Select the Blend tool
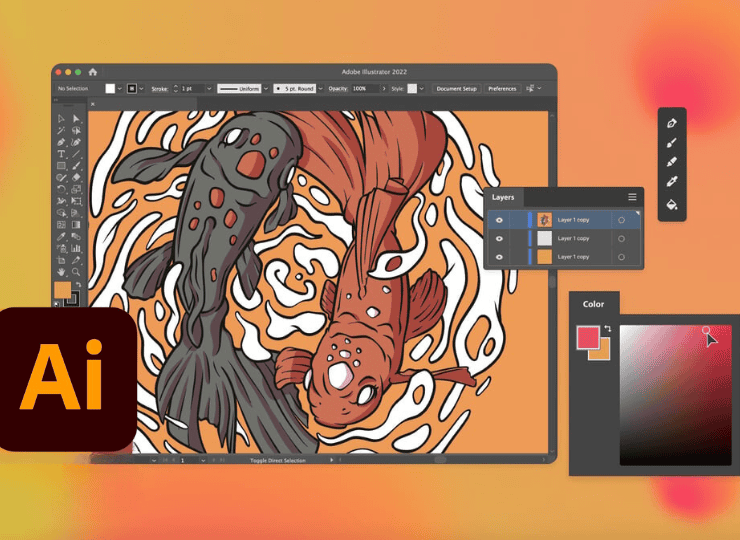 point(76,236)
